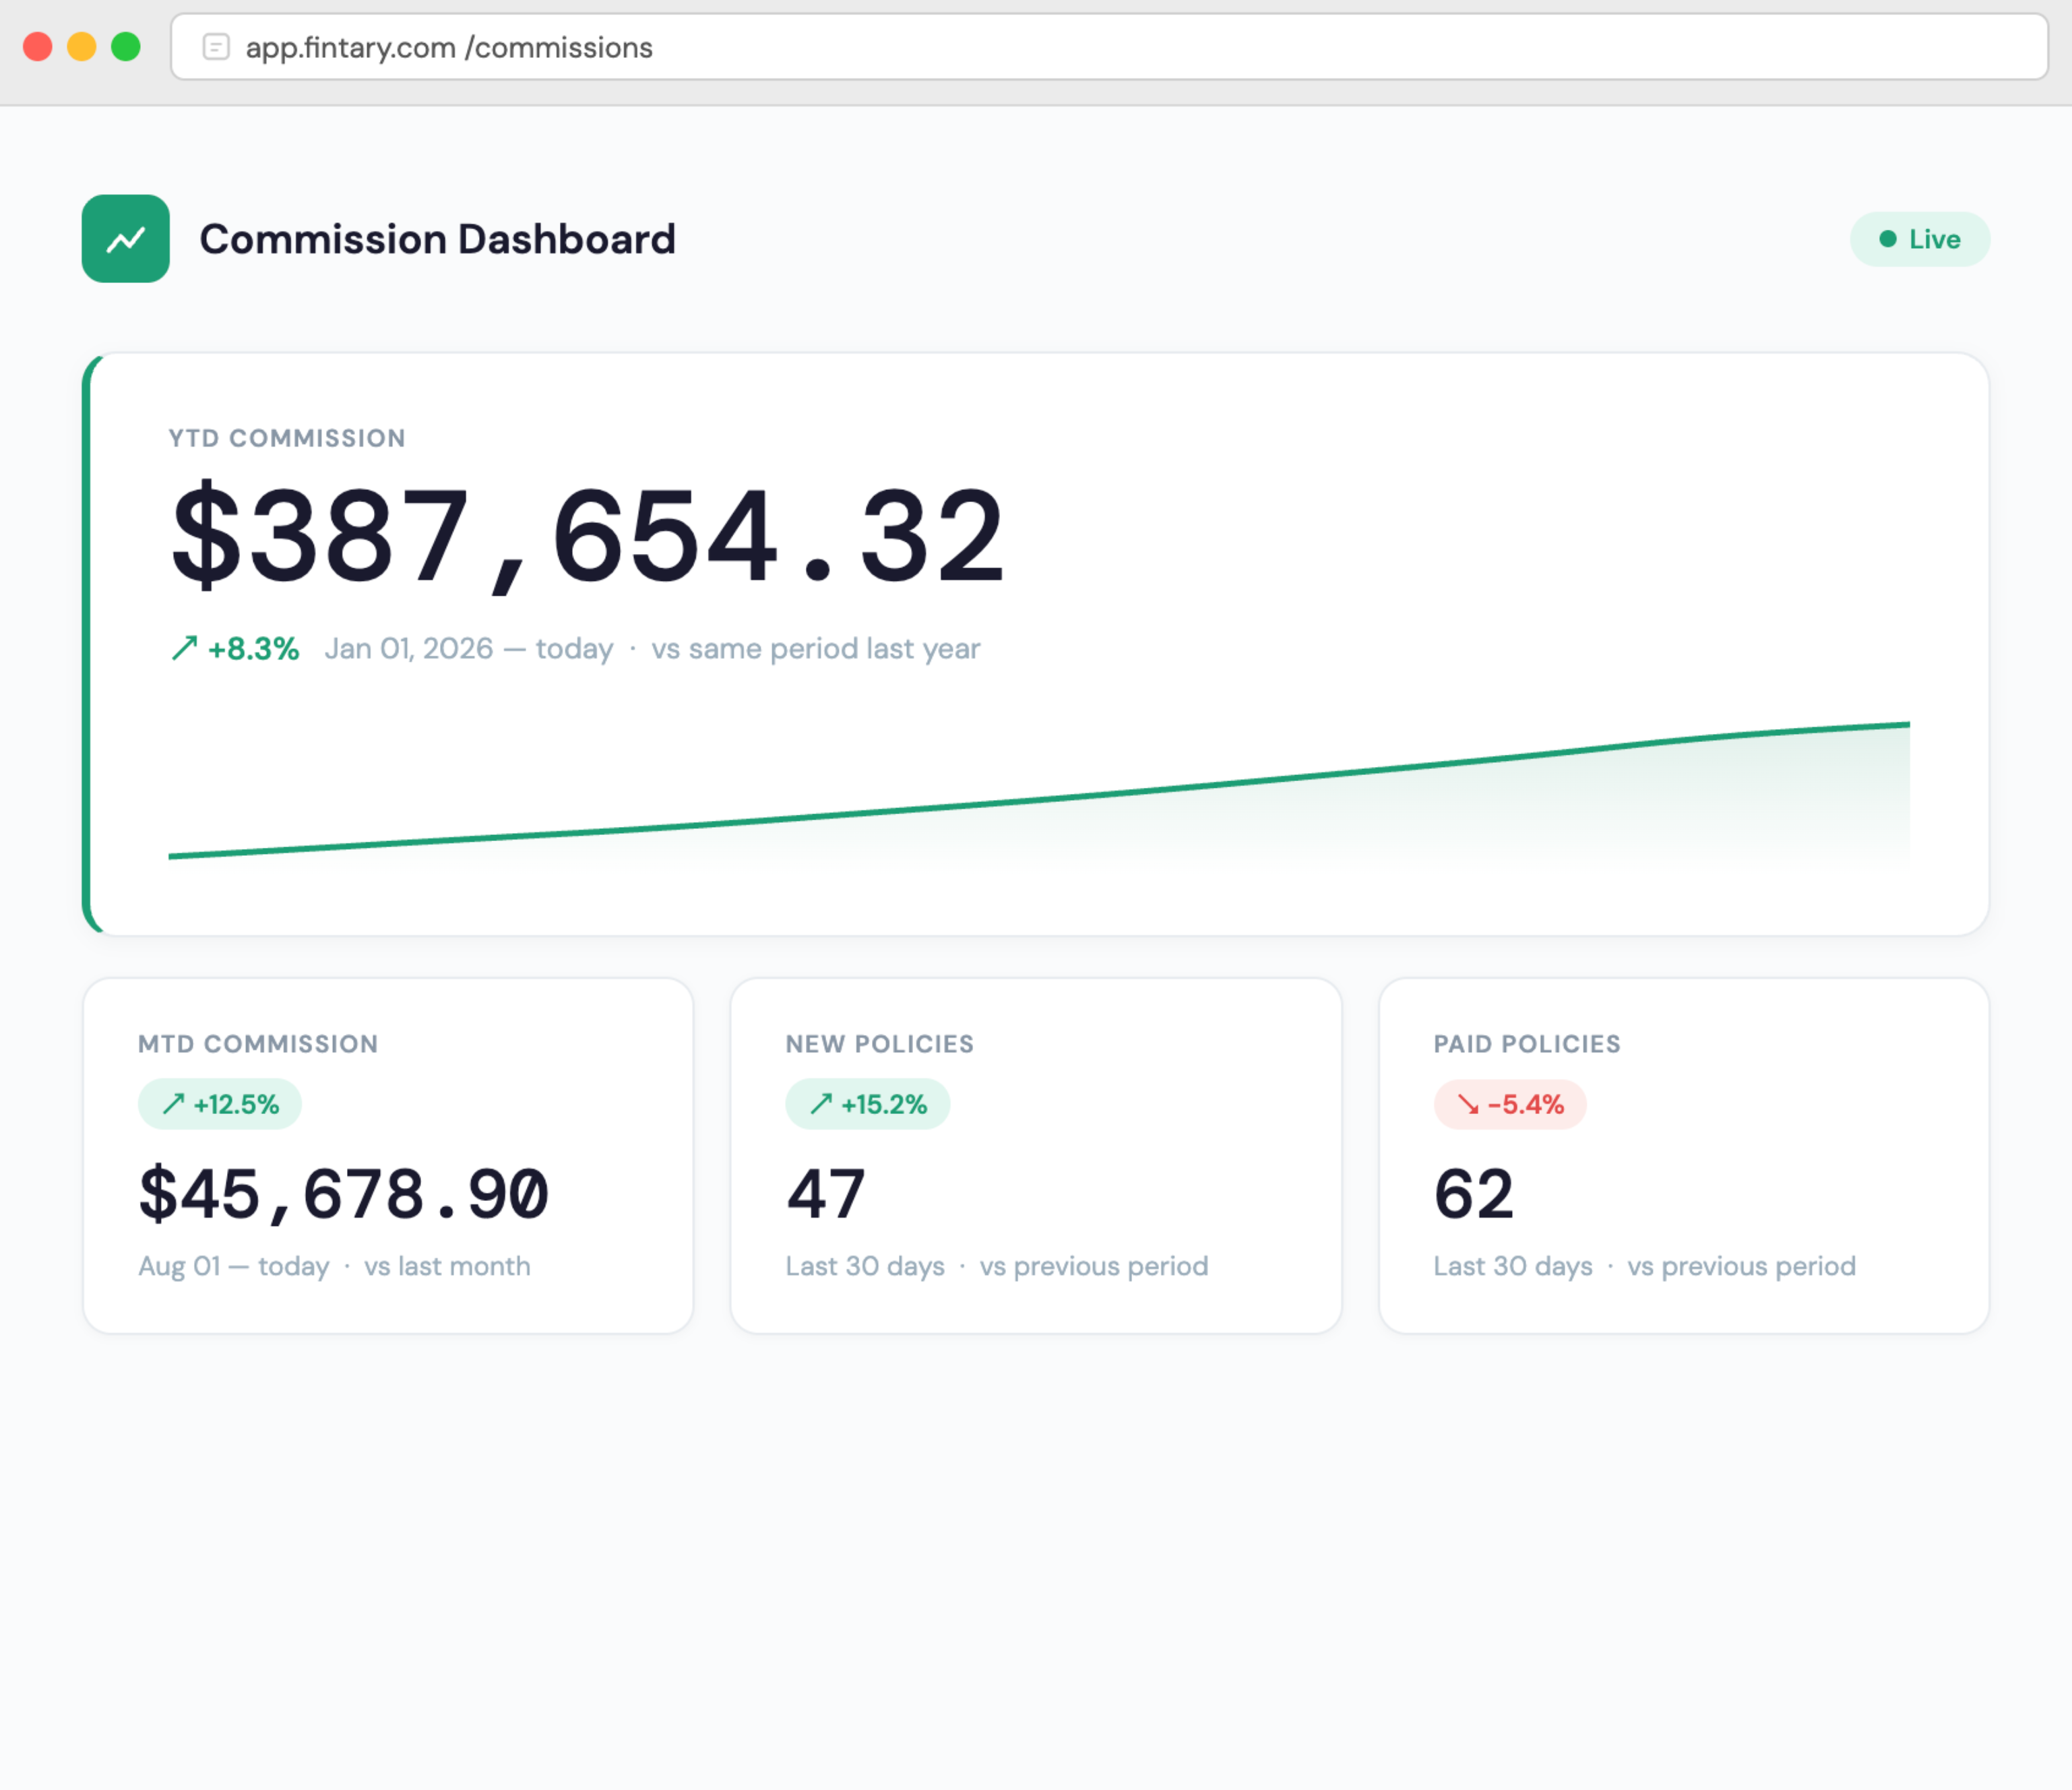2072x1790 pixels.
Task: Click the green Commission Dashboard logo icon
Action: (x=125, y=238)
